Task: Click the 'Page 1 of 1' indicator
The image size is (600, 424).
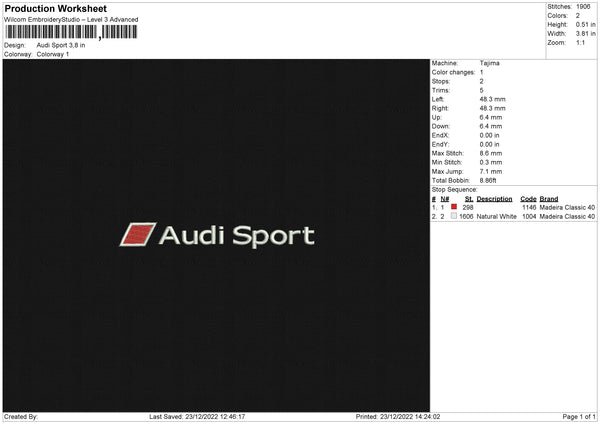Action: [579, 417]
